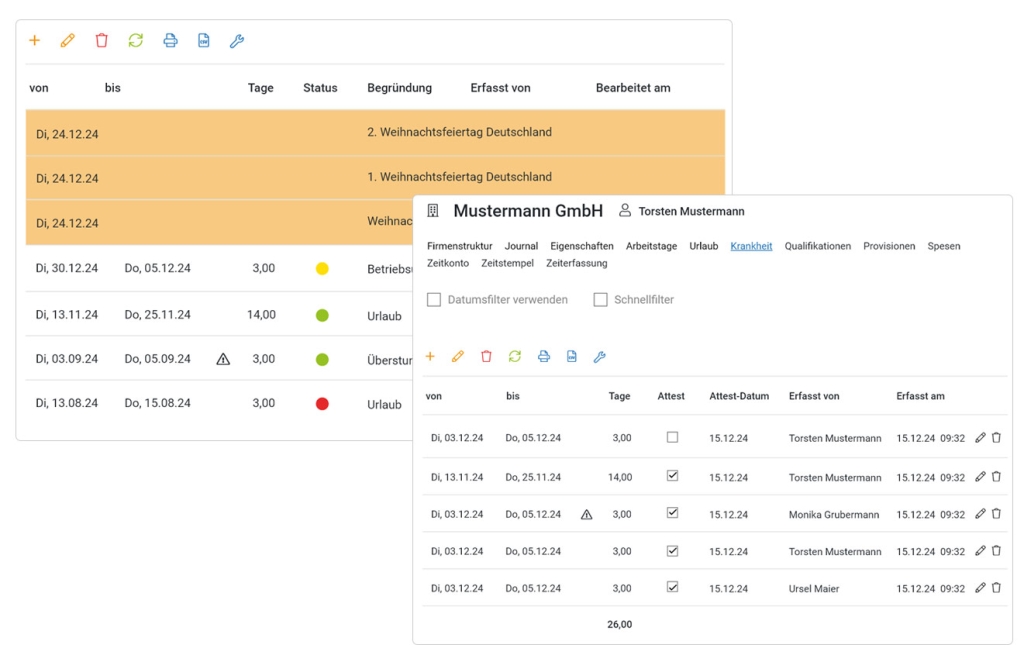Delete Ursel Maier's entry with the row trash
Viewport: 1024px width, 662px height.
pos(997,588)
